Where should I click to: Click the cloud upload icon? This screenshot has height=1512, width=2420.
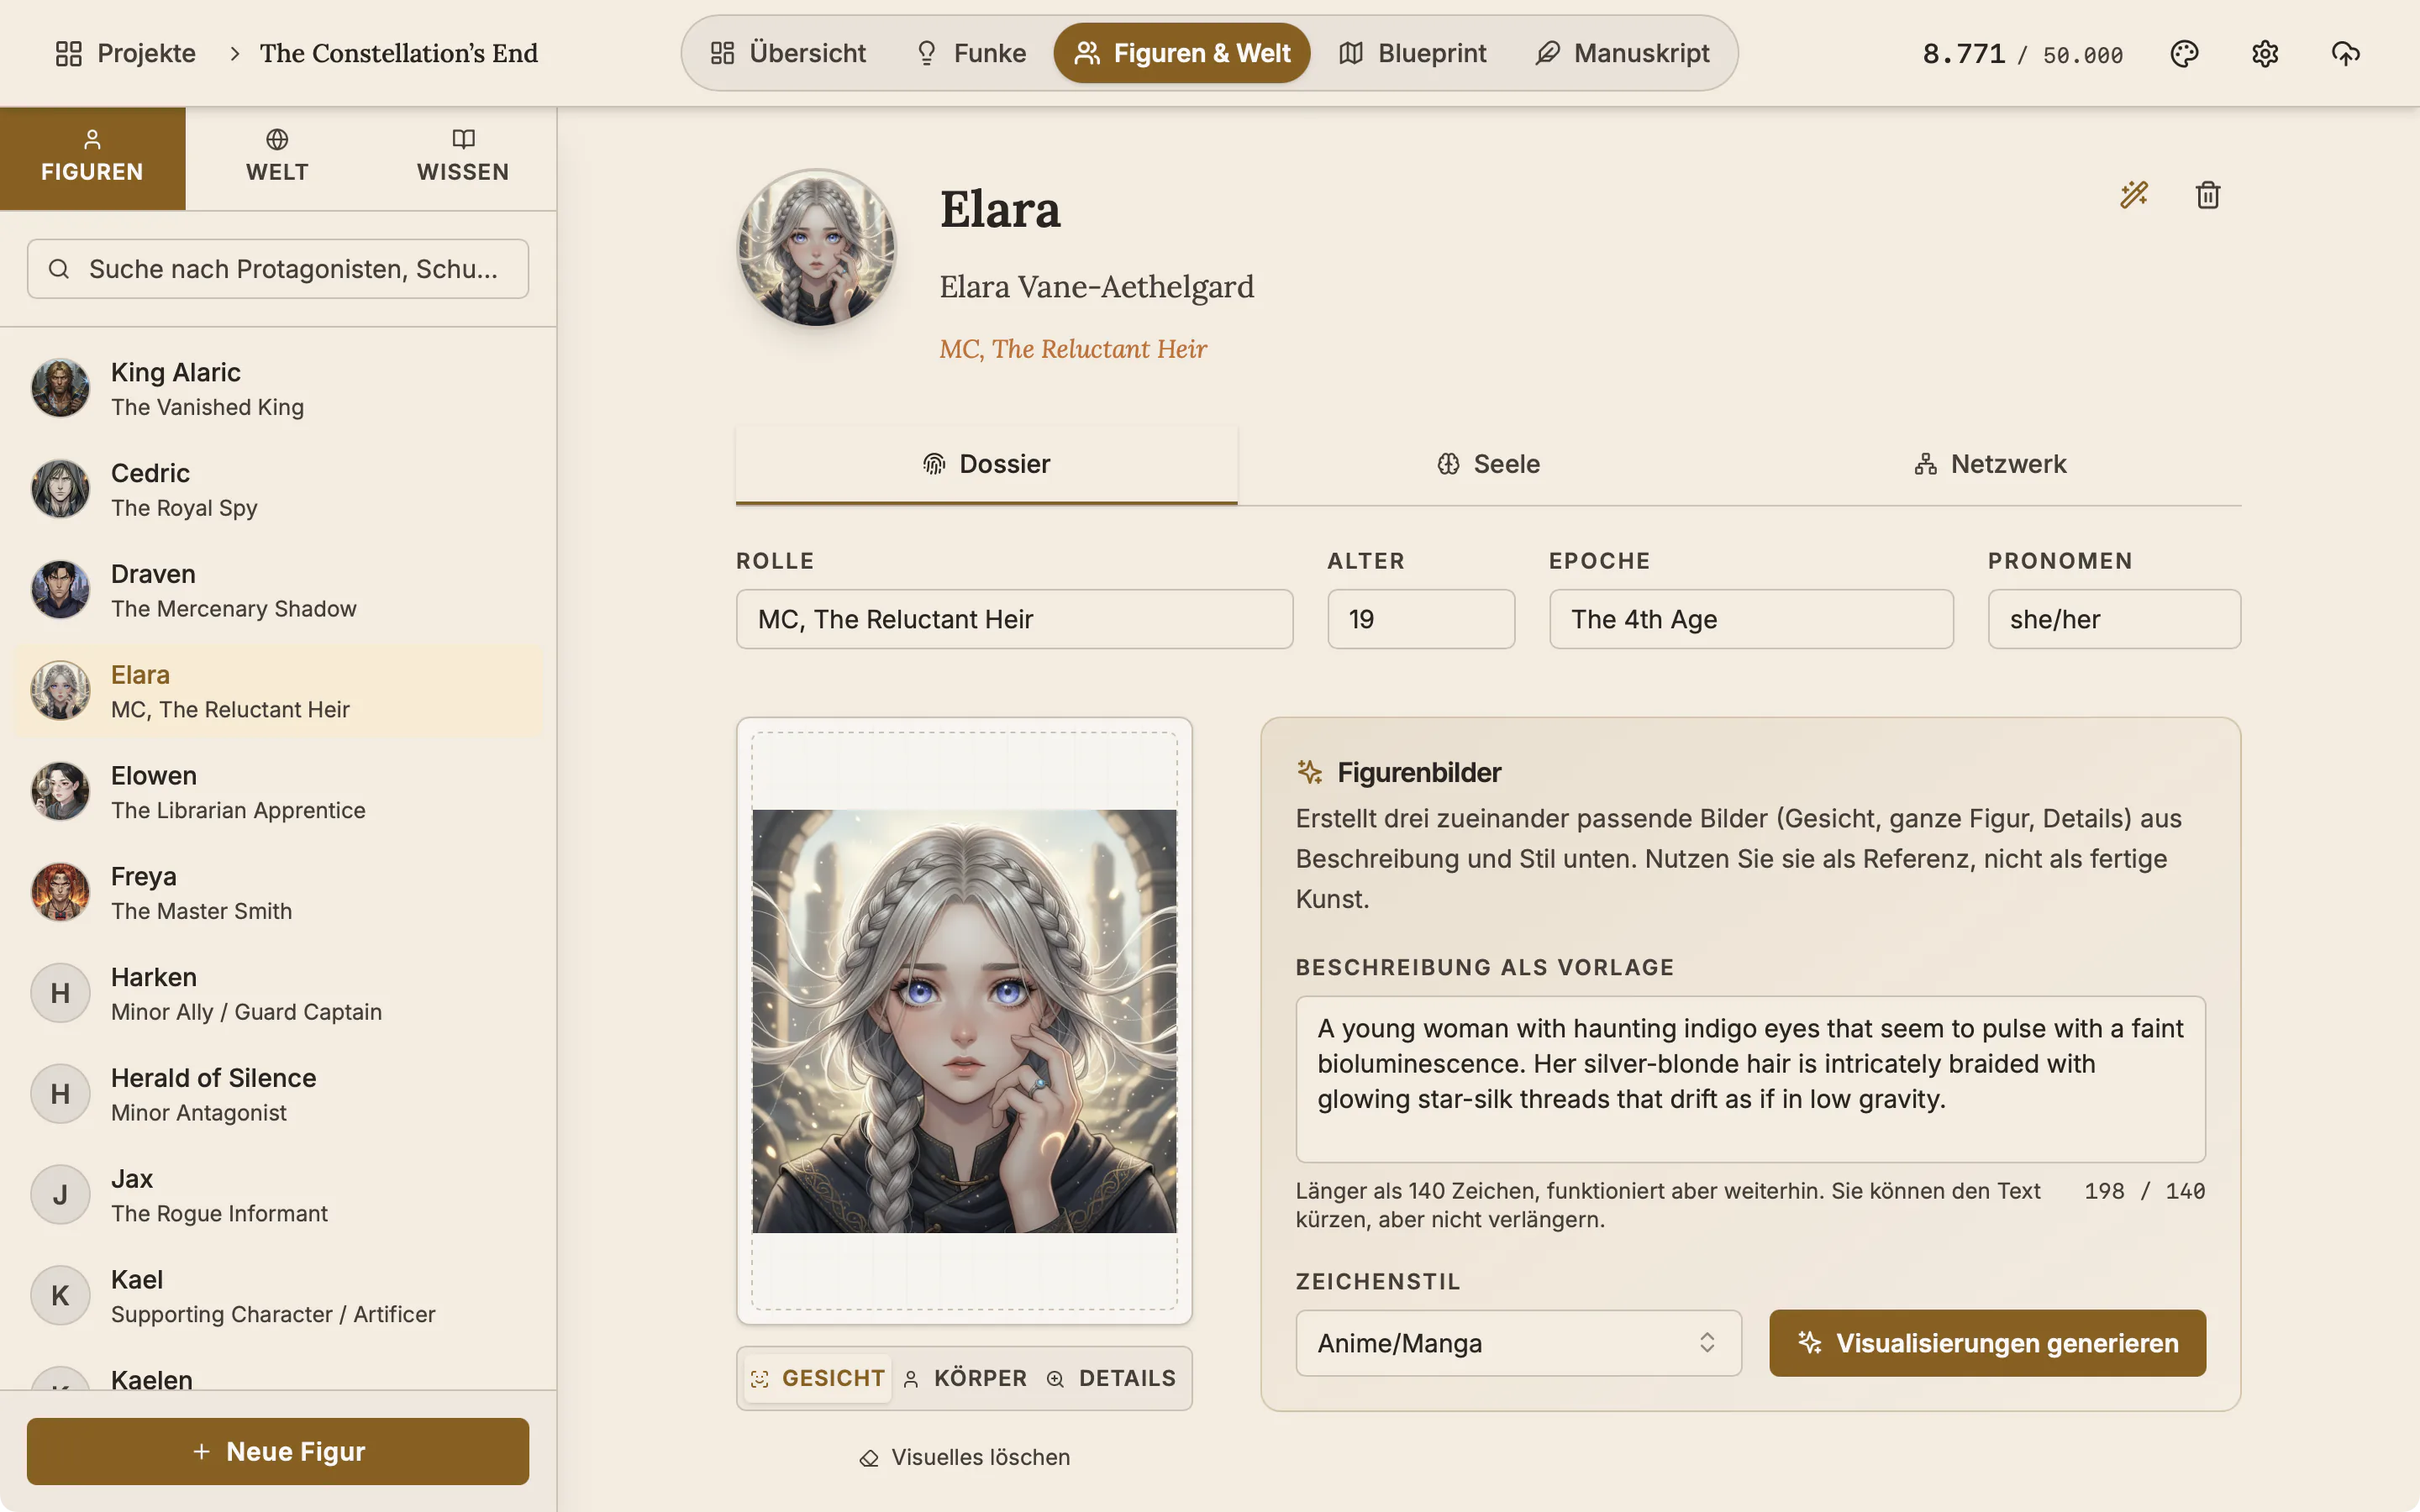2345,53
